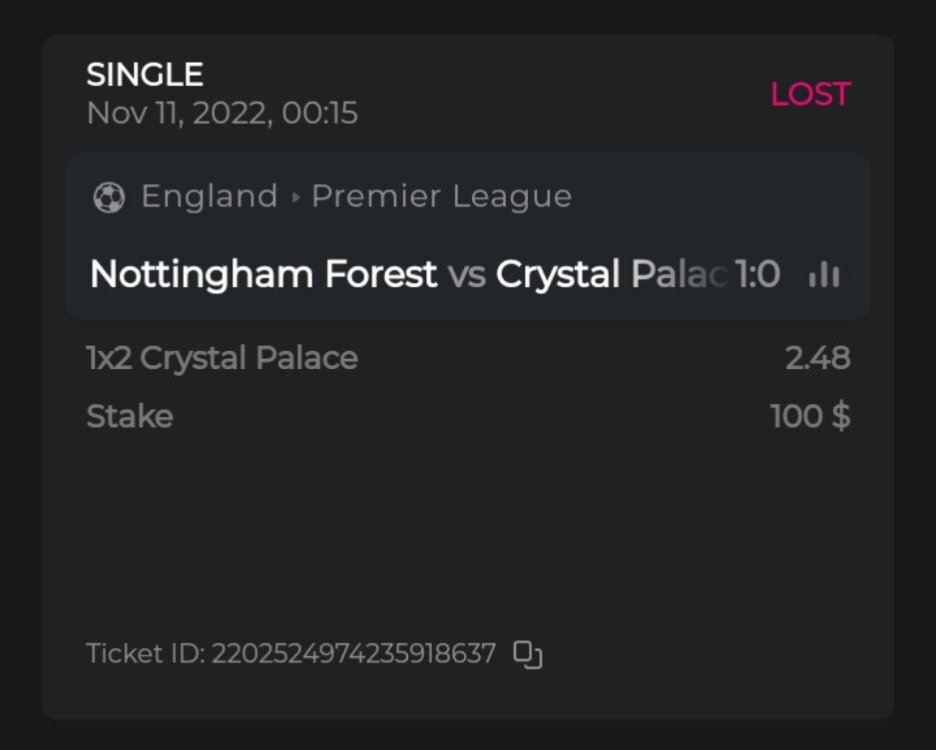Click the "Ticket ID:" label
This screenshot has width=936, height=750.
tap(145, 654)
